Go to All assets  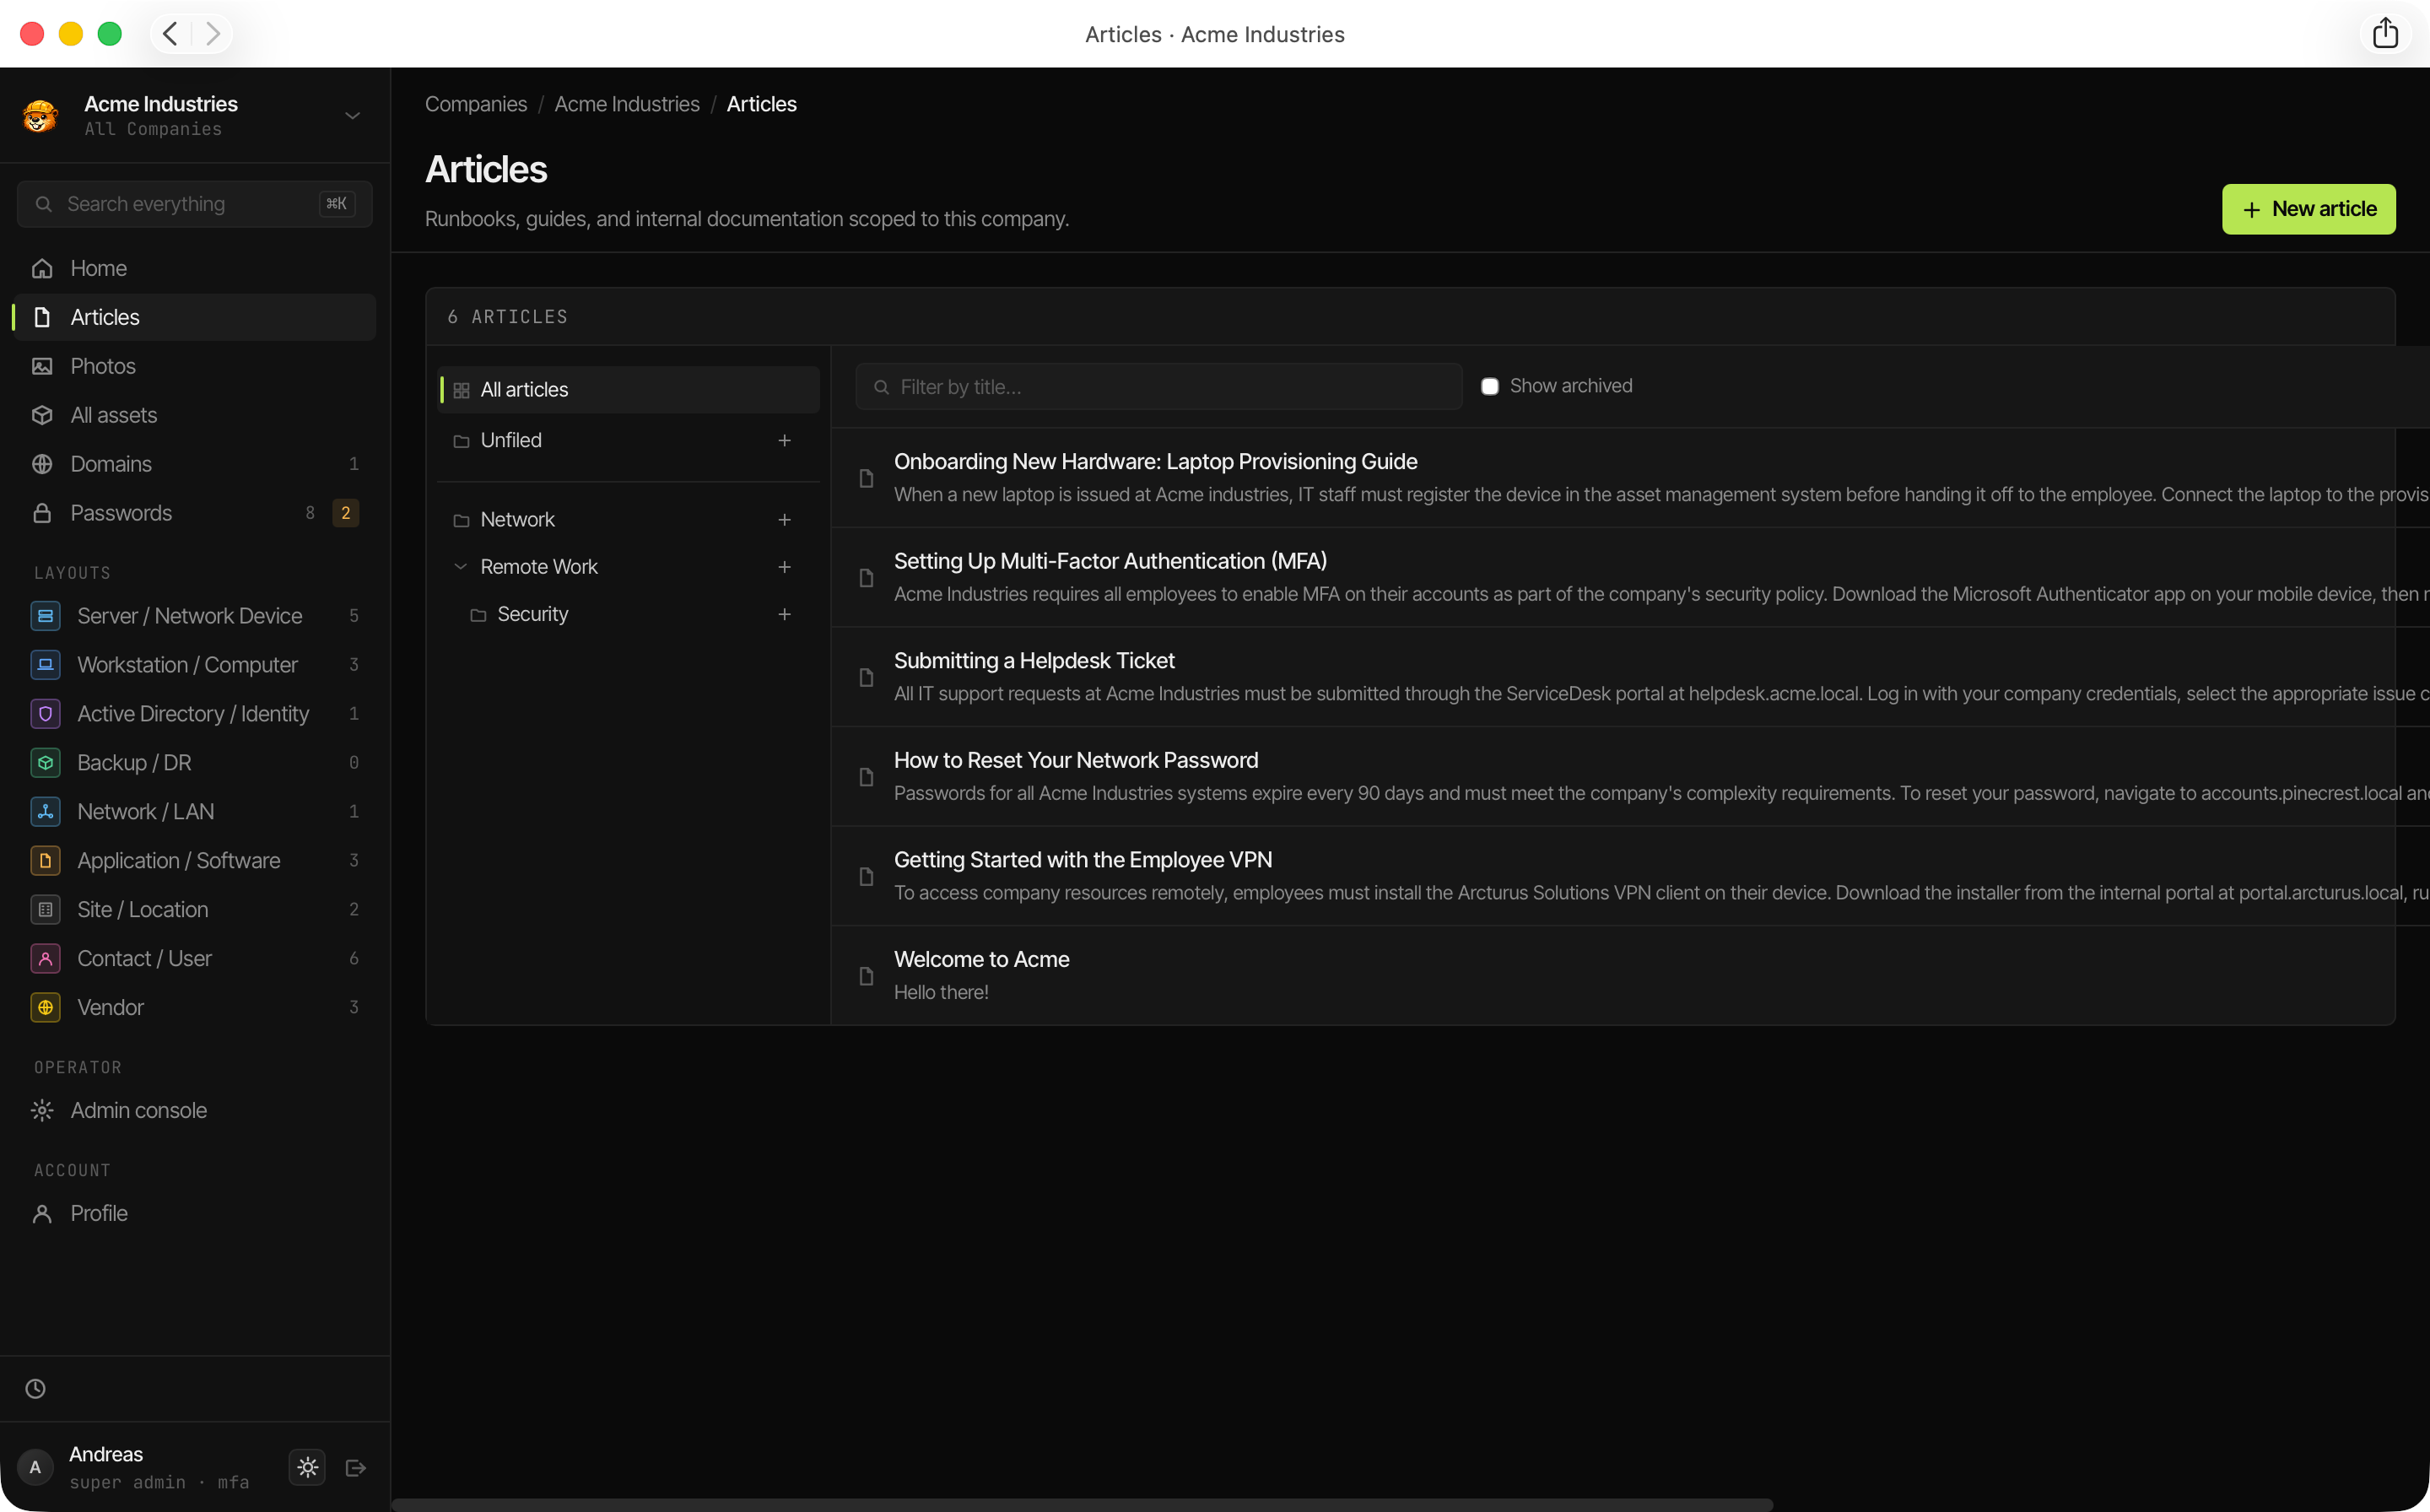click(x=194, y=415)
